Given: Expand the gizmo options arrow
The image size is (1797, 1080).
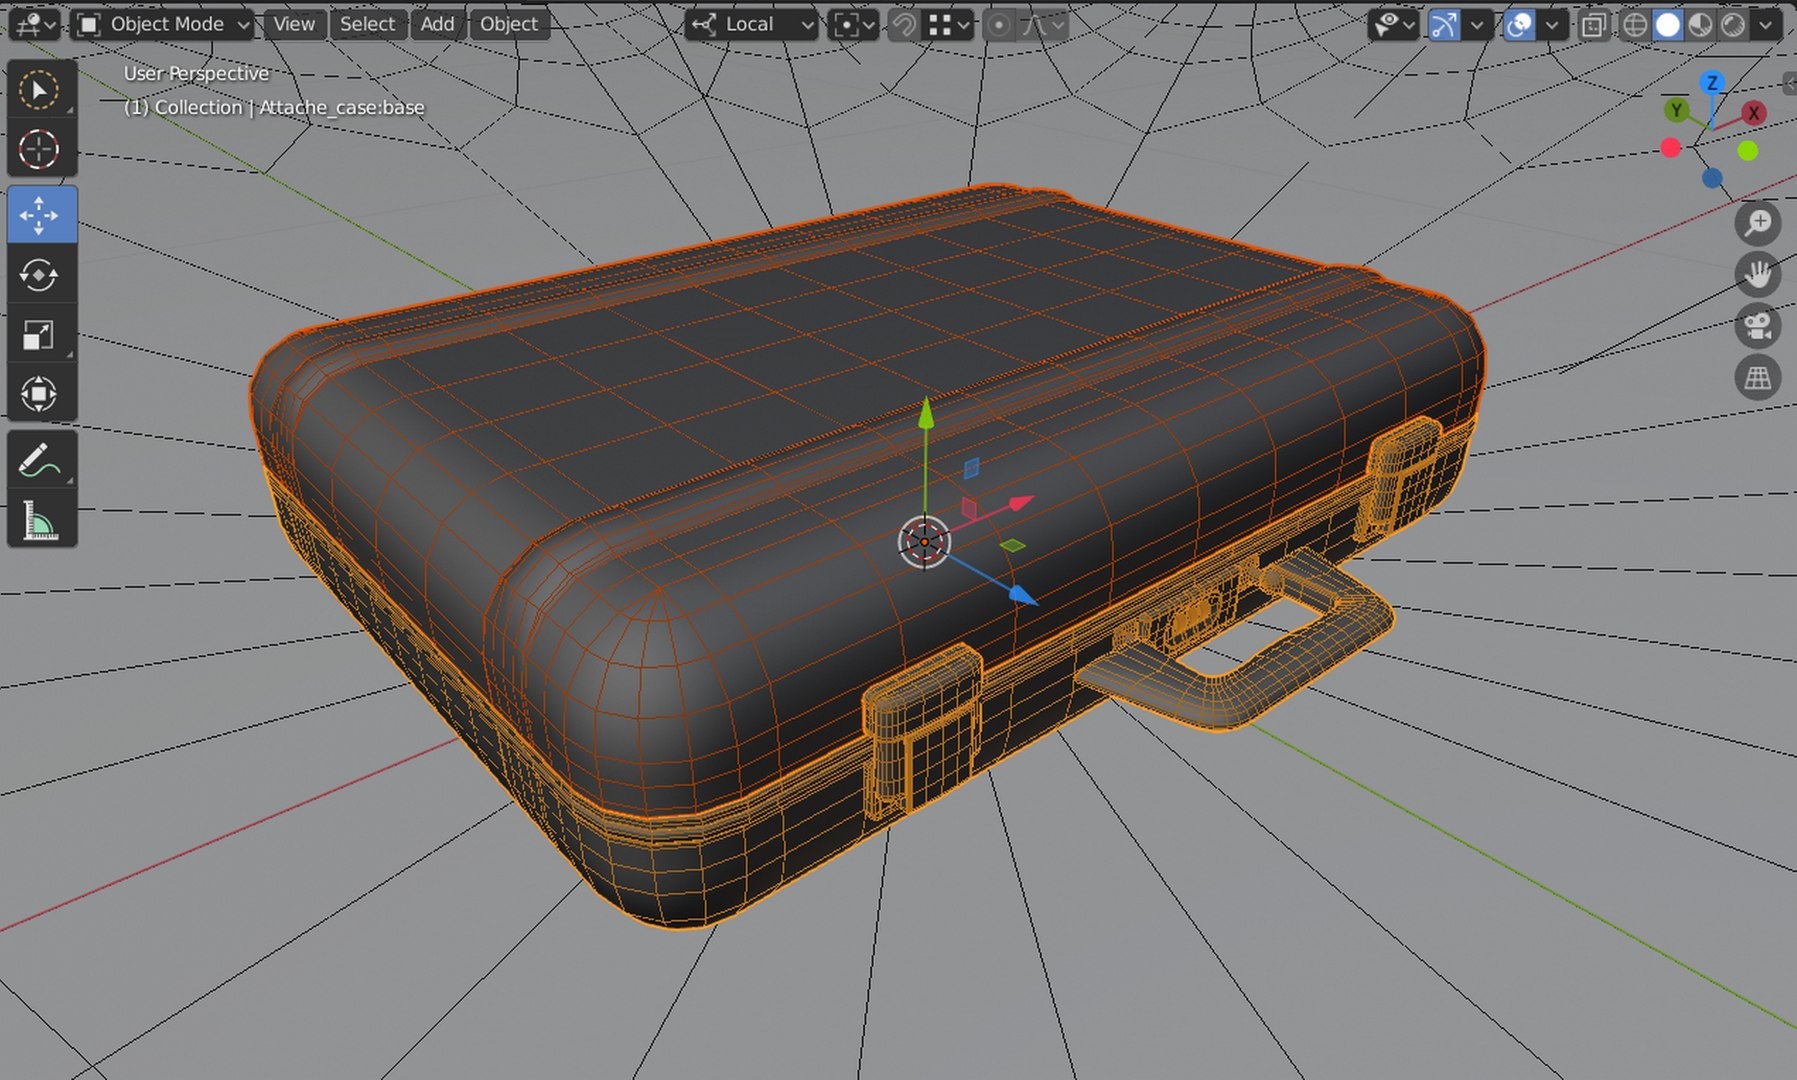Looking at the screenshot, I should coord(1476,25).
